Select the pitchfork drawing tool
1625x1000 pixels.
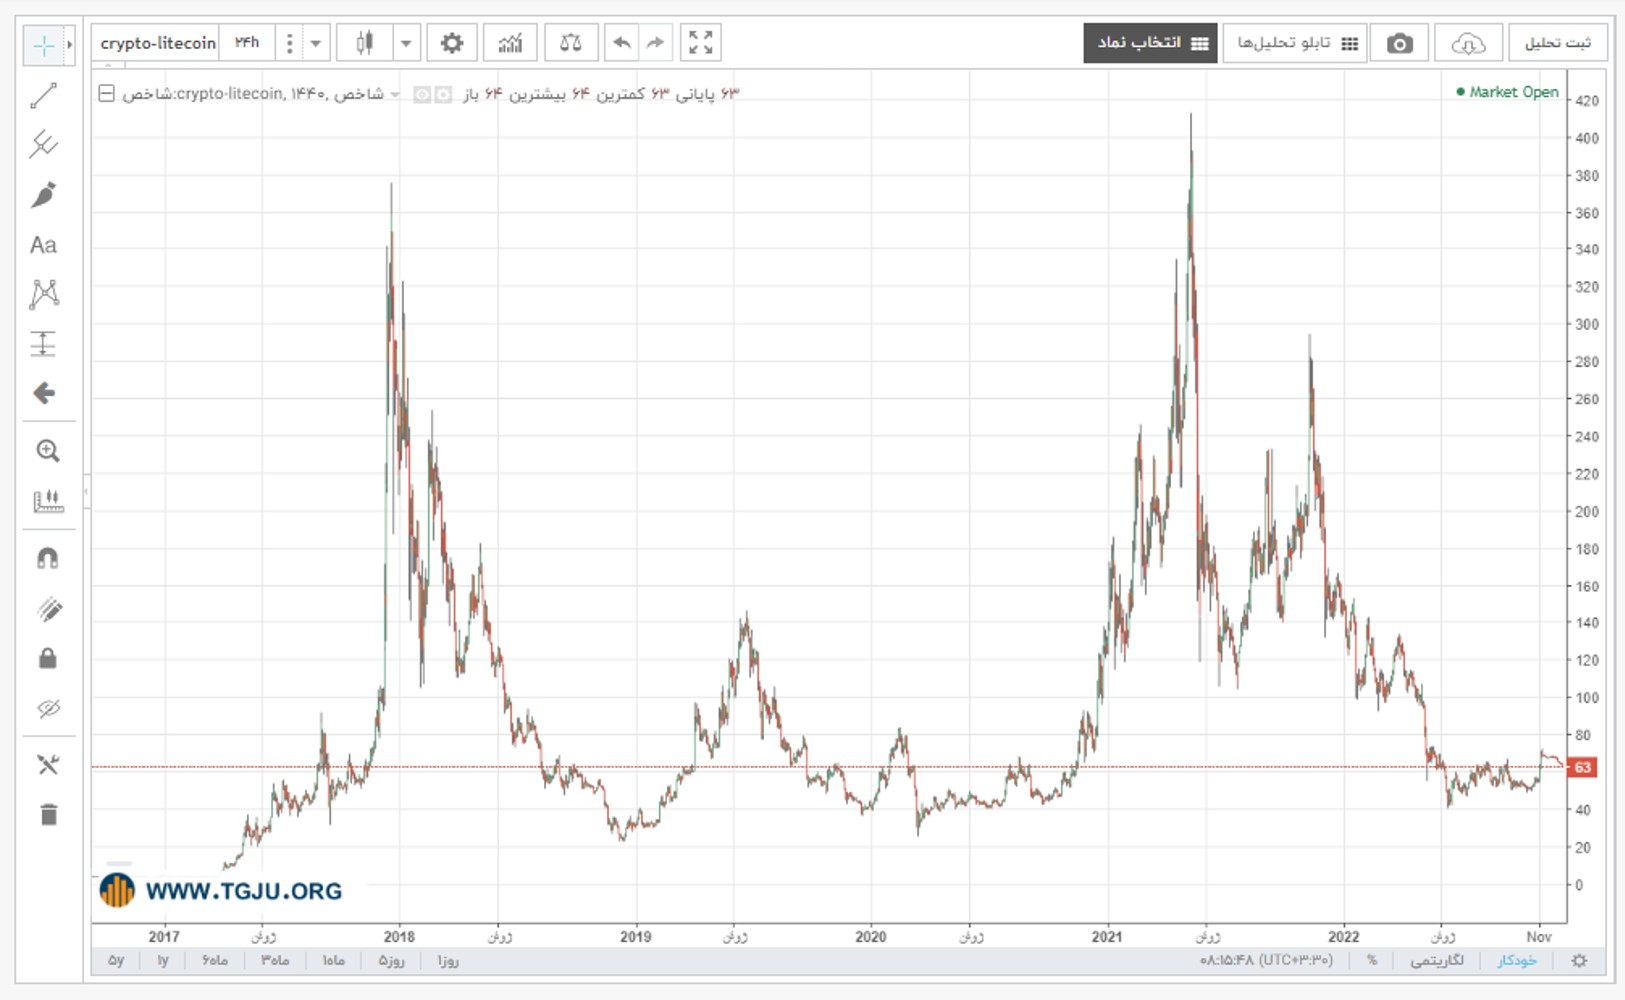(43, 145)
